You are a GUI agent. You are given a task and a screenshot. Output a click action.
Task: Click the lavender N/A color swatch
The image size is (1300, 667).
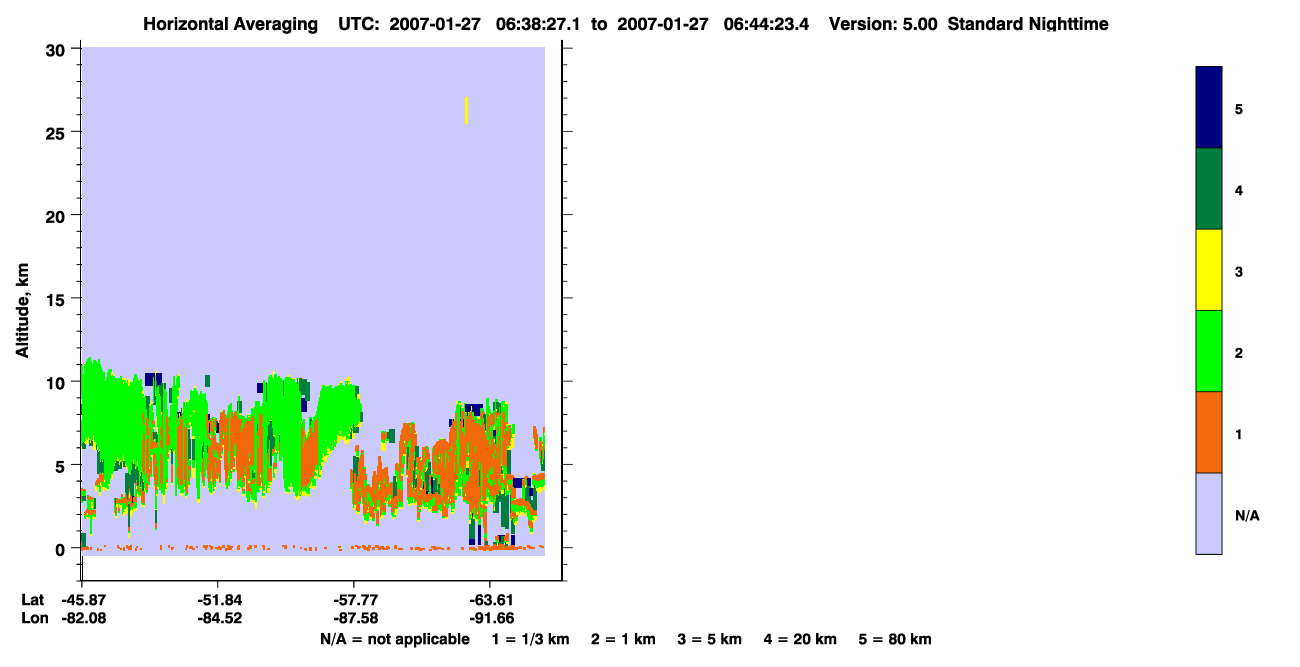click(1209, 513)
